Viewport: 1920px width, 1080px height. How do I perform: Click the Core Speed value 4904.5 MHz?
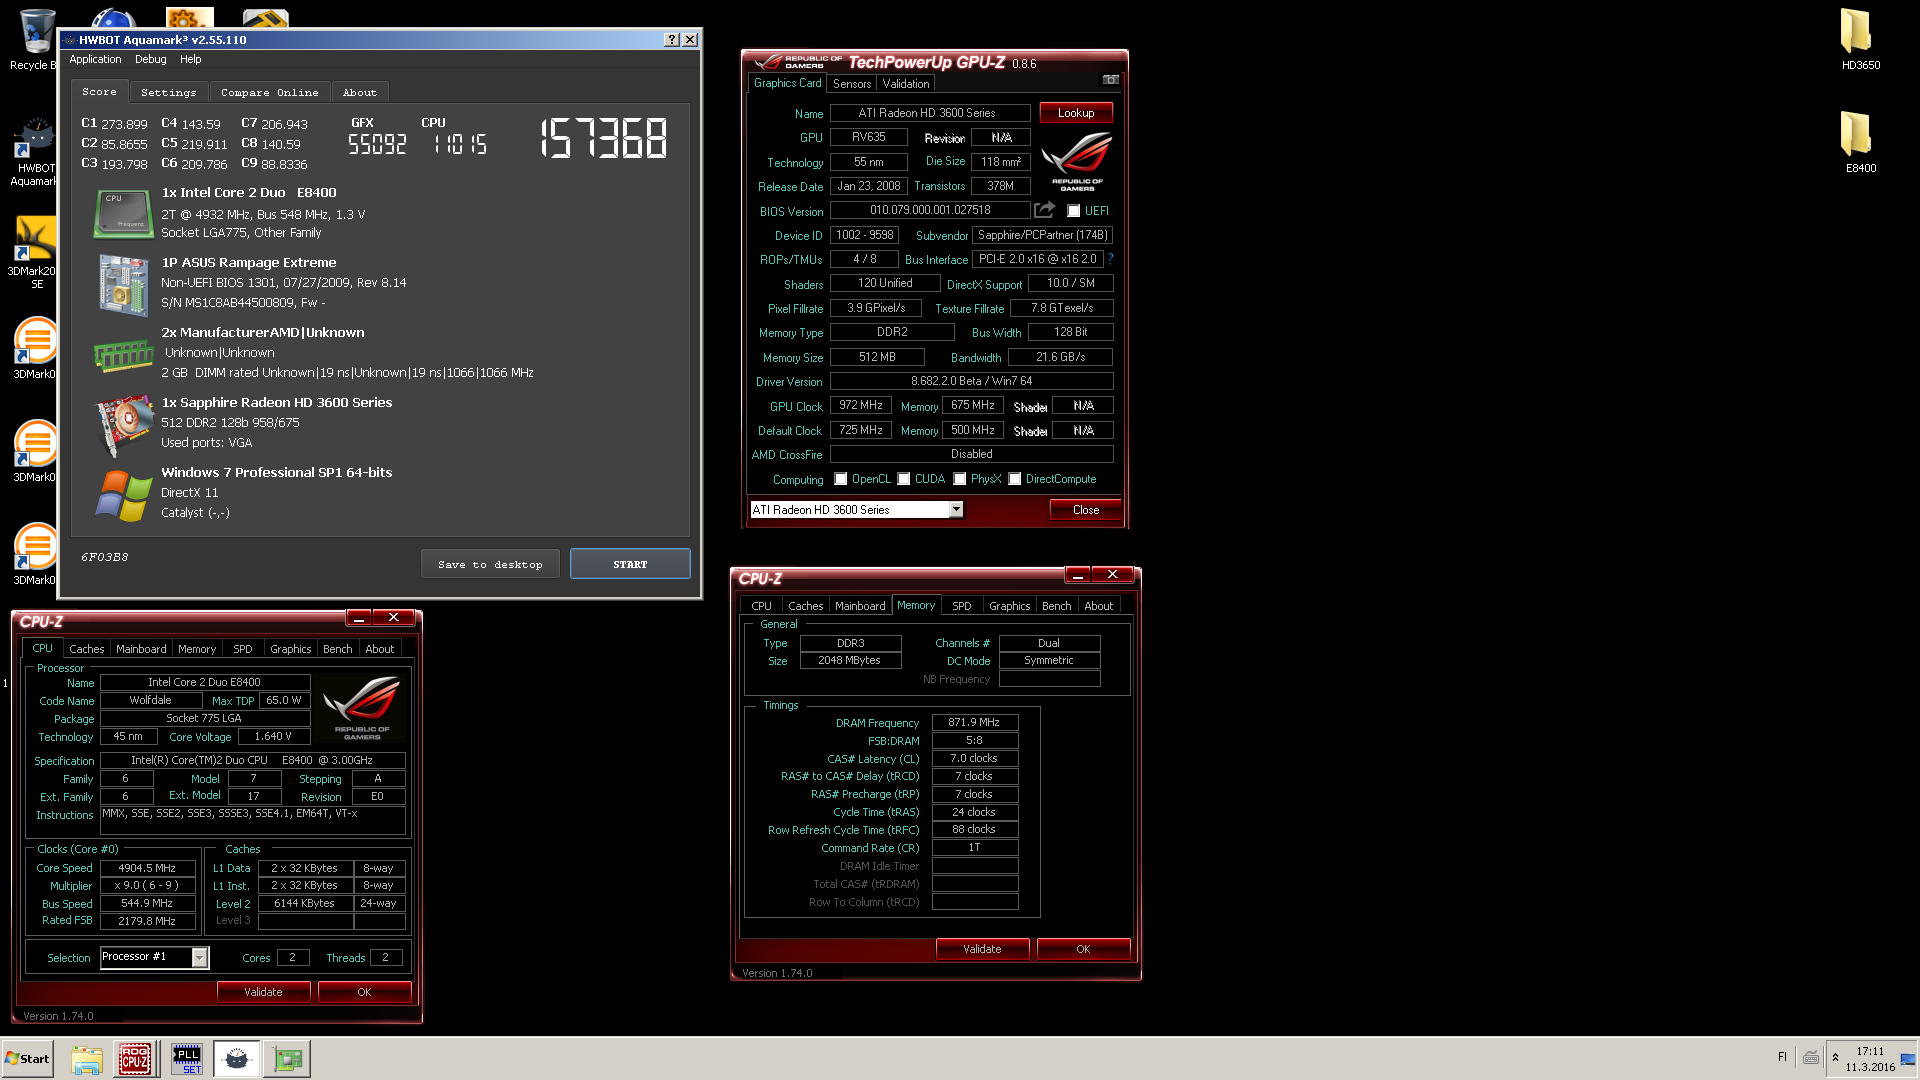tap(147, 868)
